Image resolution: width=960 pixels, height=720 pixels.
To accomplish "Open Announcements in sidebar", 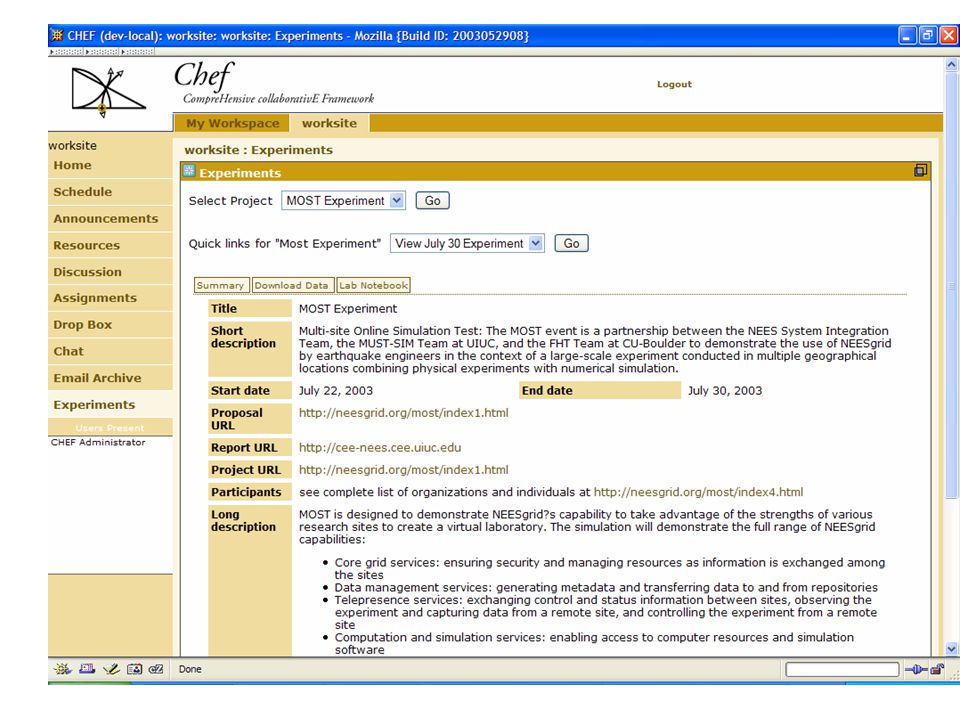I will tap(105, 219).
